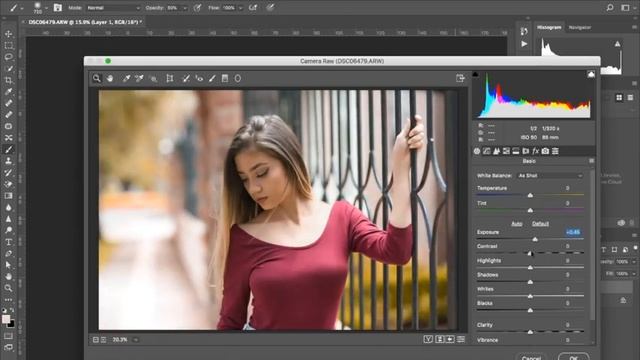Select Camera Raw Radial Filter tool
640x360 pixels.
[238, 78]
